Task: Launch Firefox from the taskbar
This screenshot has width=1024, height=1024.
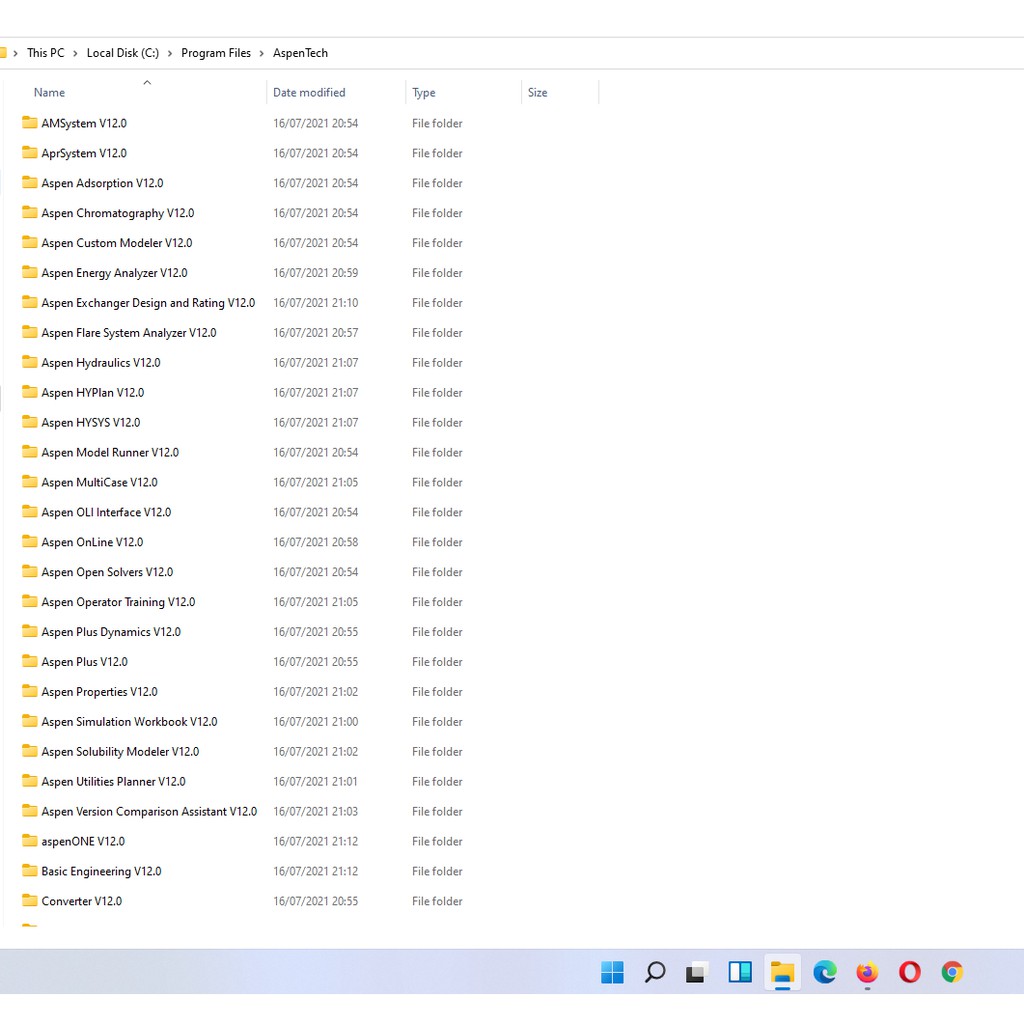Action: (x=867, y=972)
